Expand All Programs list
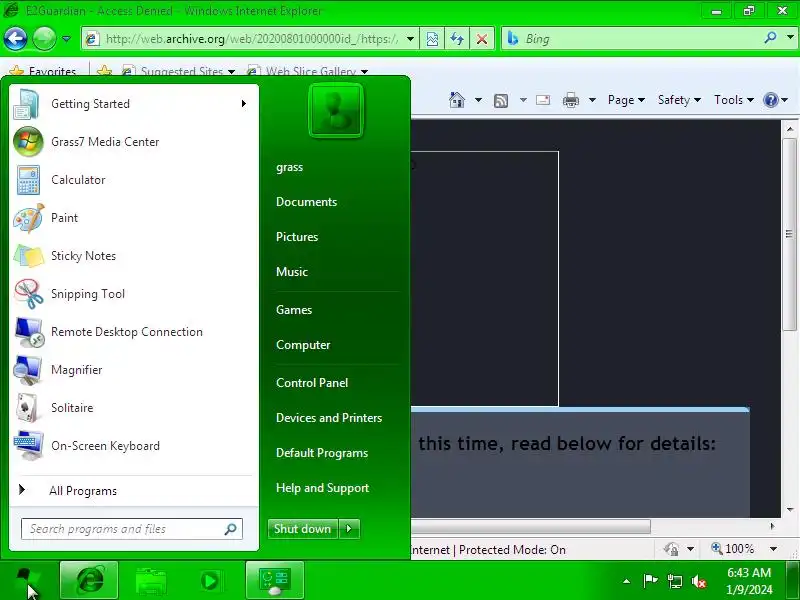 pyautogui.click(x=83, y=491)
